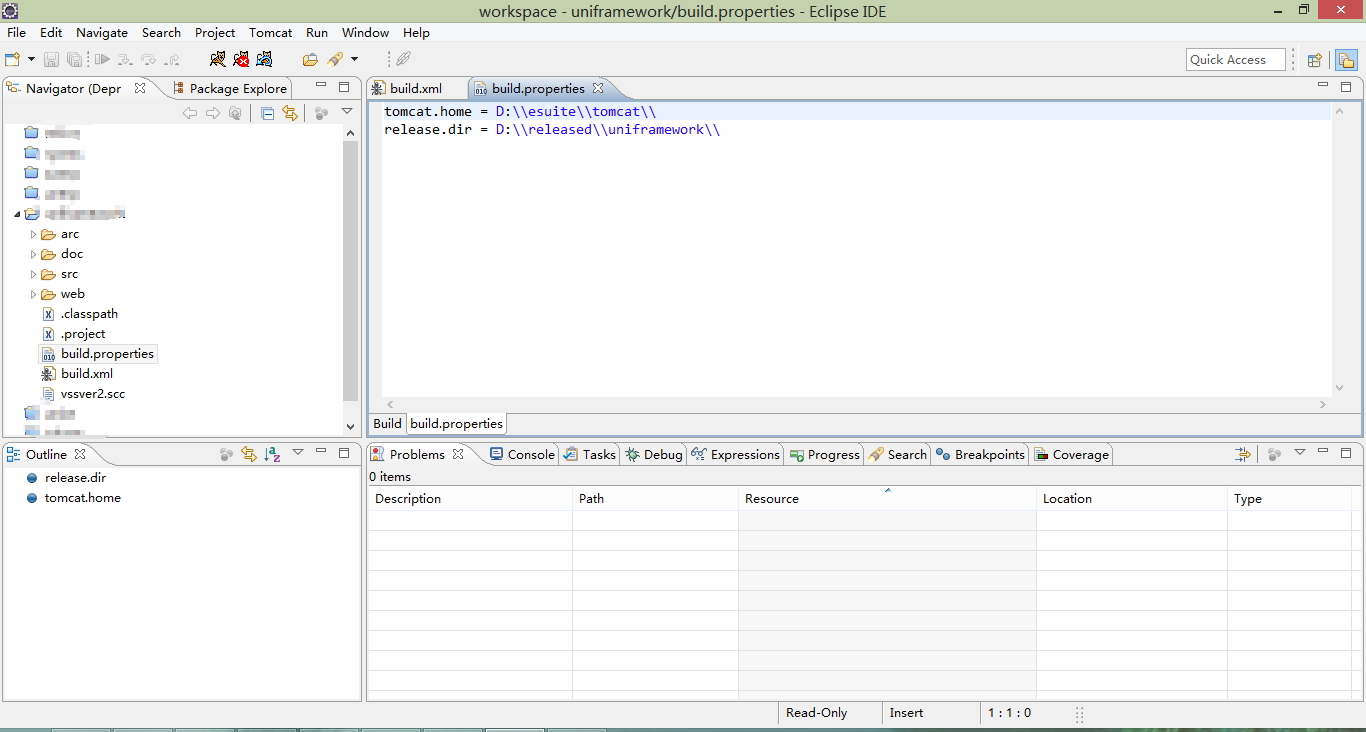The width and height of the screenshot is (1366, 732).
Task: Click the Open Perspective icon
Action: coord(1315,60)
